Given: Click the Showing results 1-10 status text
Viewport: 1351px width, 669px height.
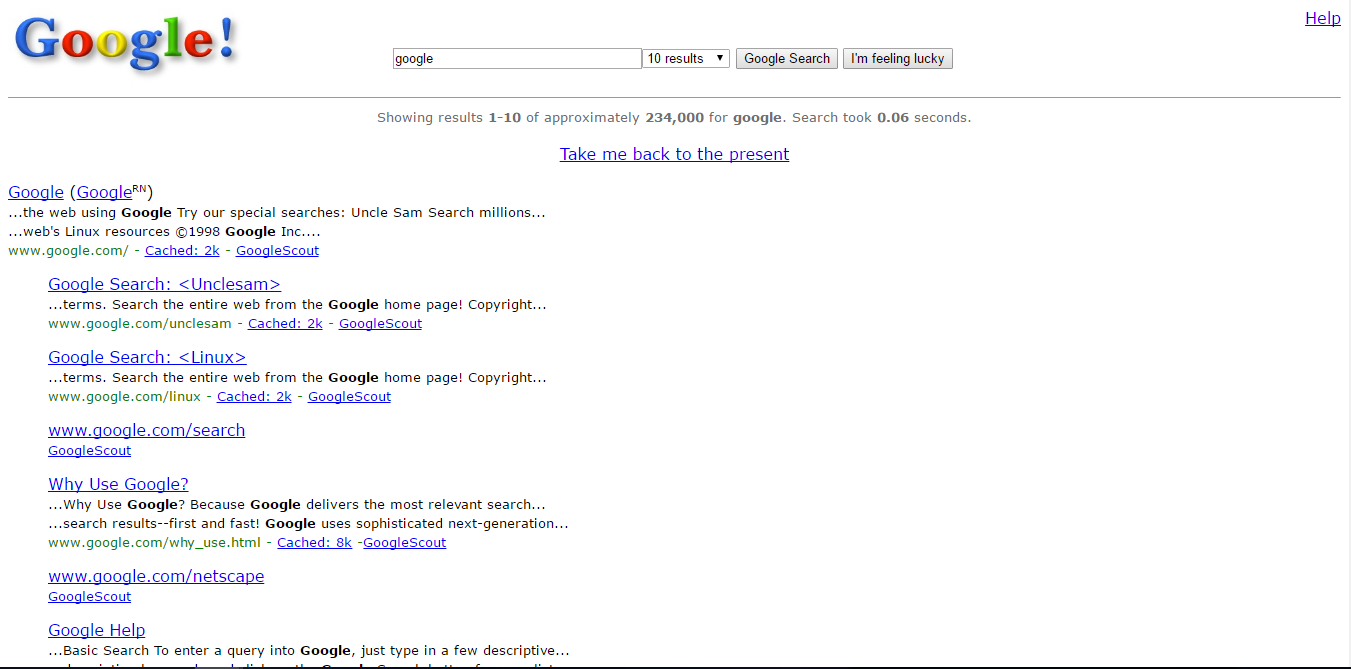Looking at the screenshot, I should (x=674, y=117).
